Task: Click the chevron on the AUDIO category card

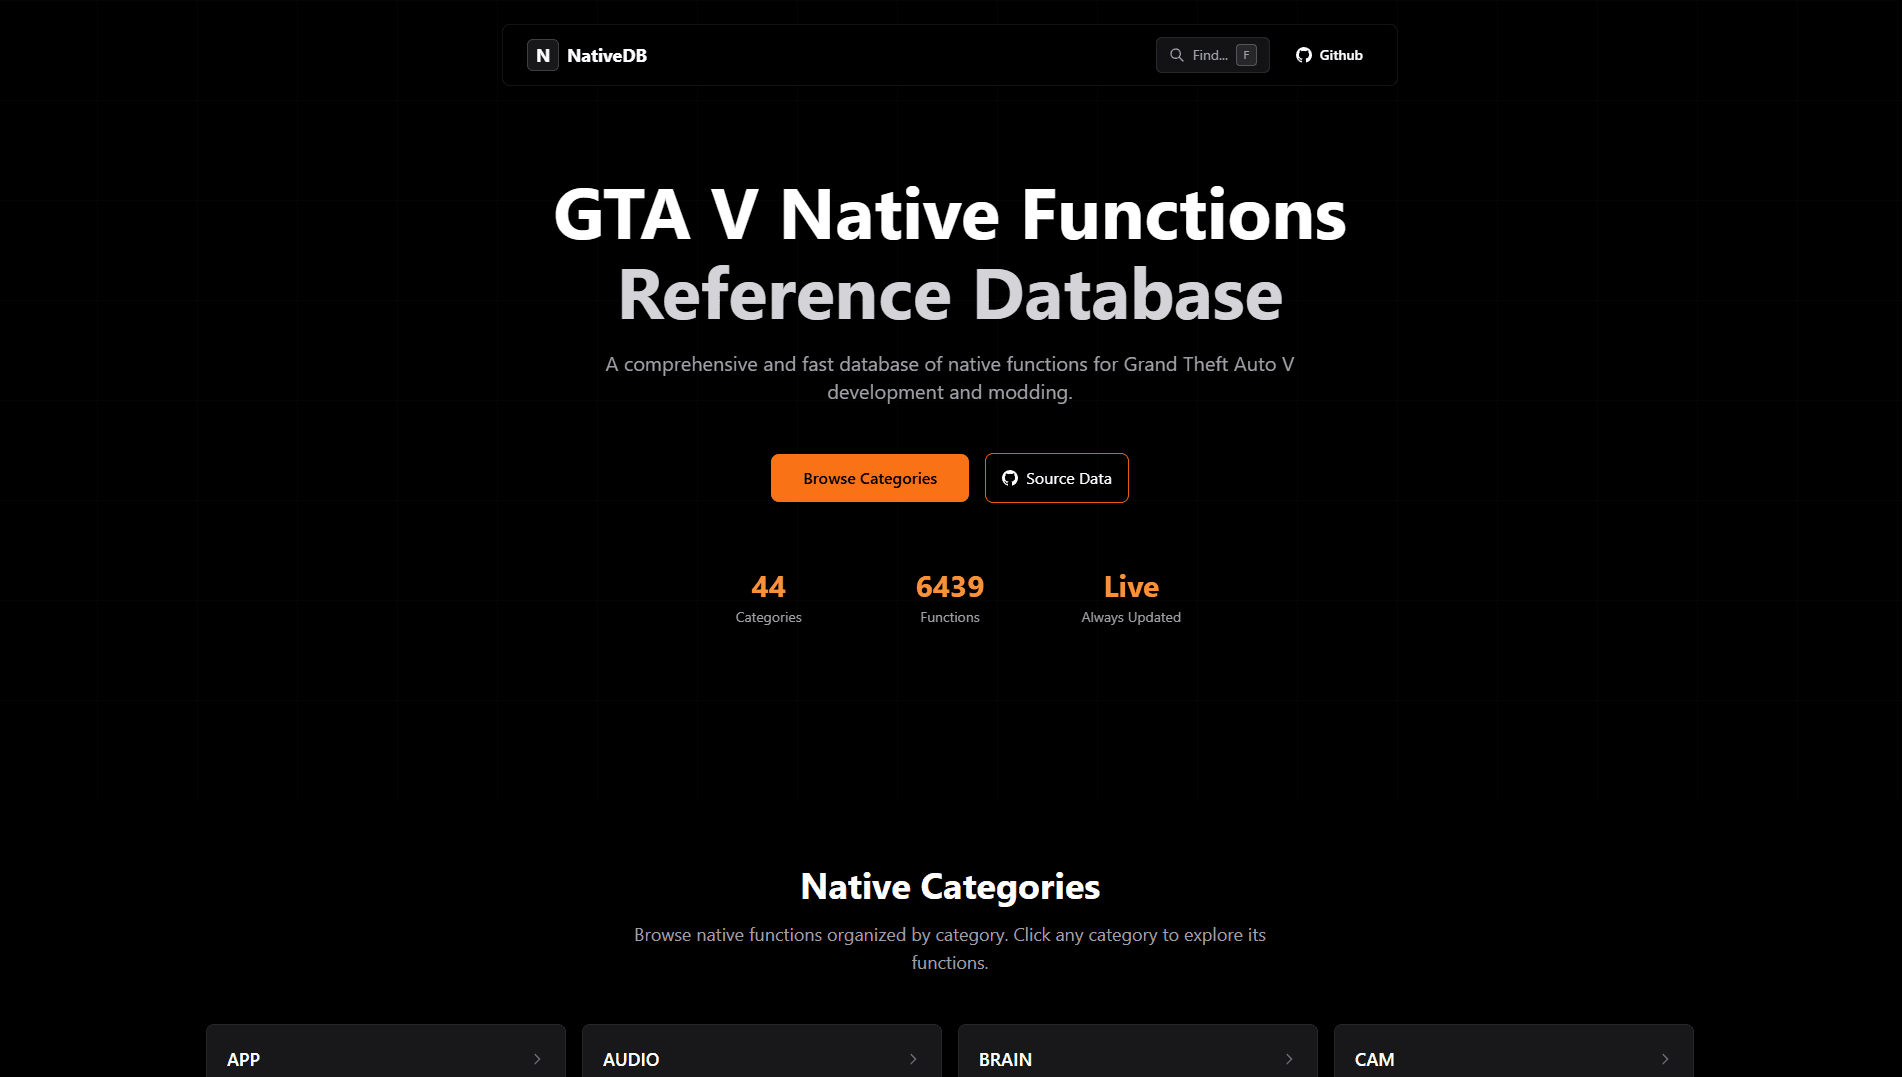Action: (912, 1059)
